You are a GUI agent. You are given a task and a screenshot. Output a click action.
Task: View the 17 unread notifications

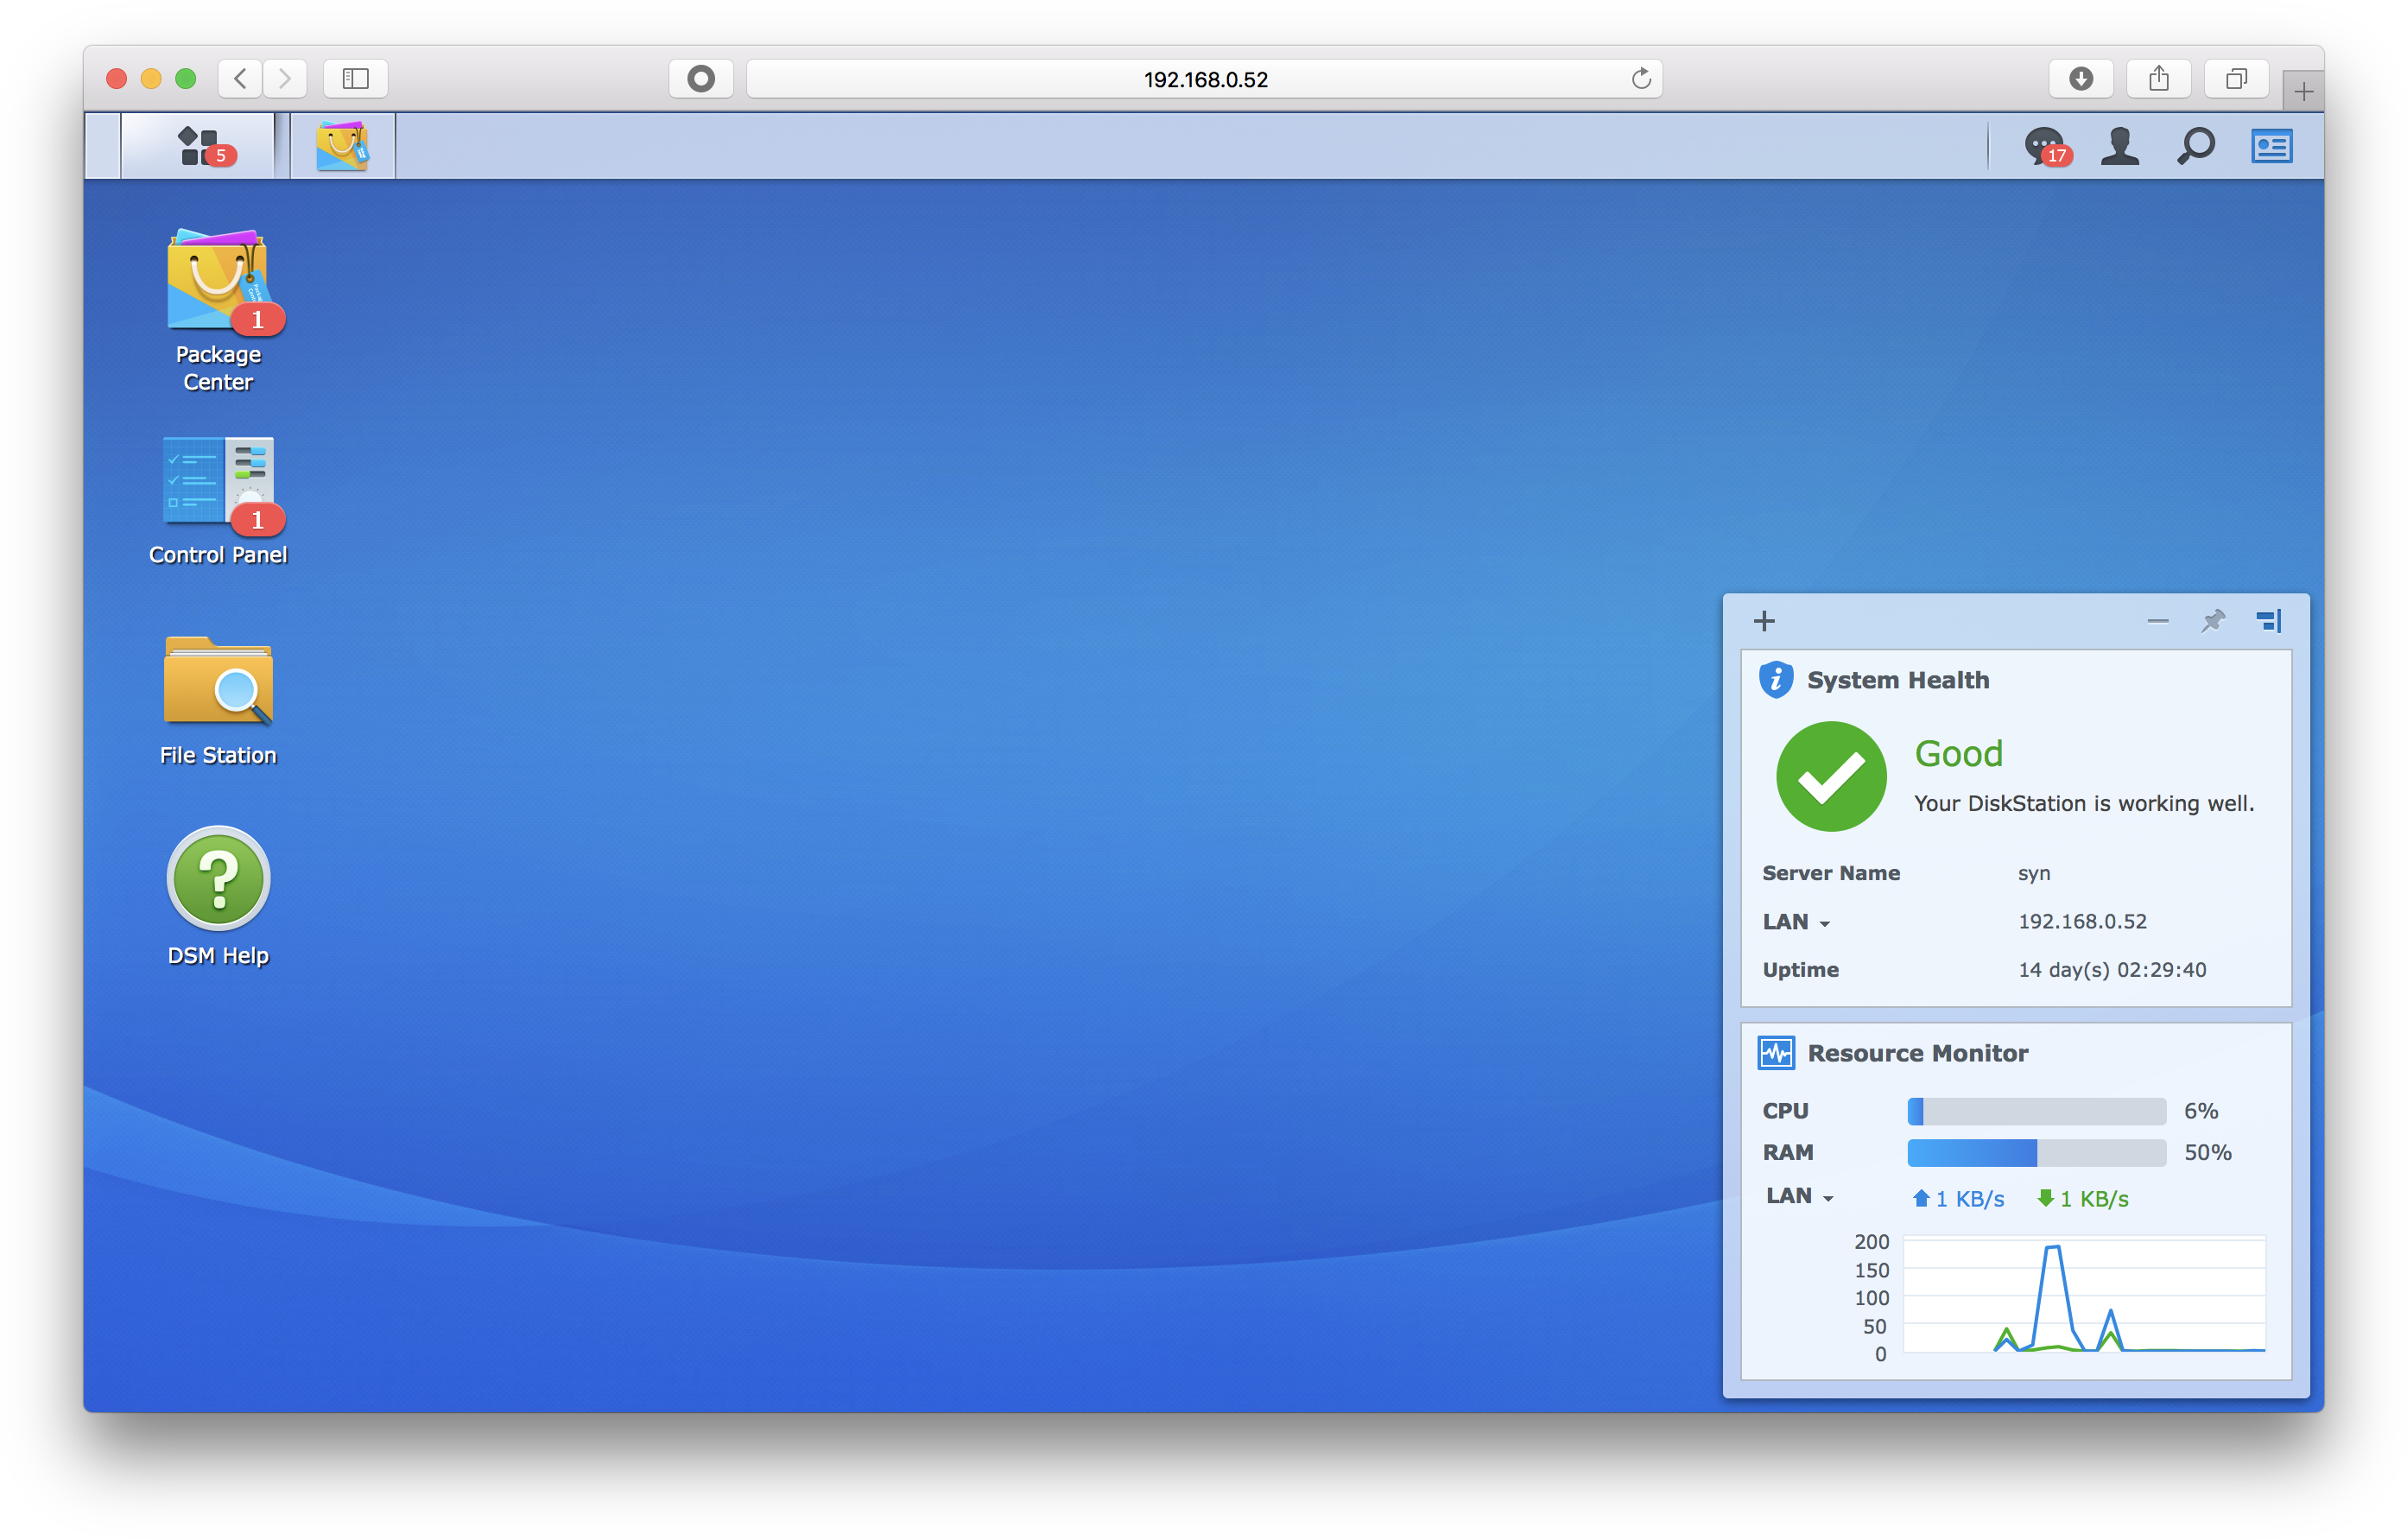click(x=2045, y=146)
